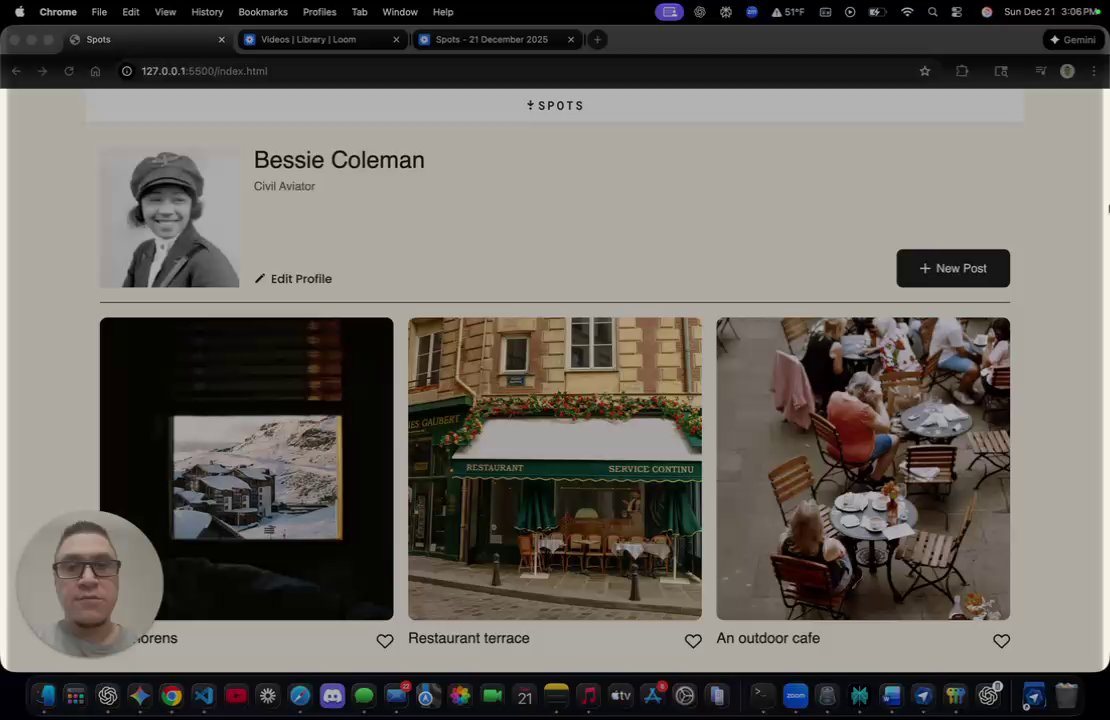The height and width of the screenshot is (720, 1110).
Task: Switch to the Spots - 21 December 2025 tab
Action: click(491, 40)
